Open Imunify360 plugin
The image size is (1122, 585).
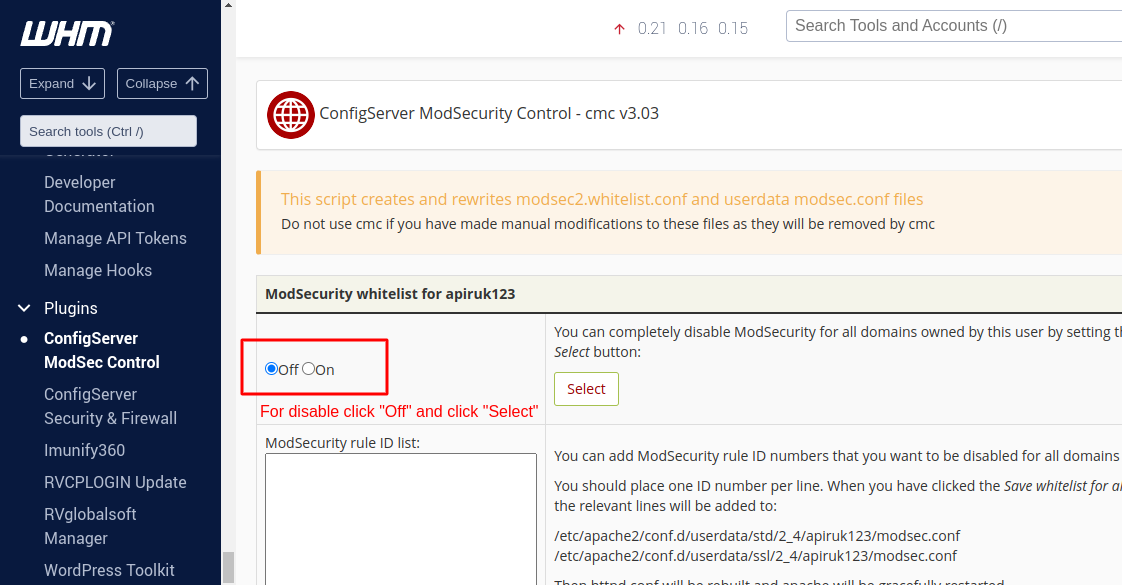84,451
